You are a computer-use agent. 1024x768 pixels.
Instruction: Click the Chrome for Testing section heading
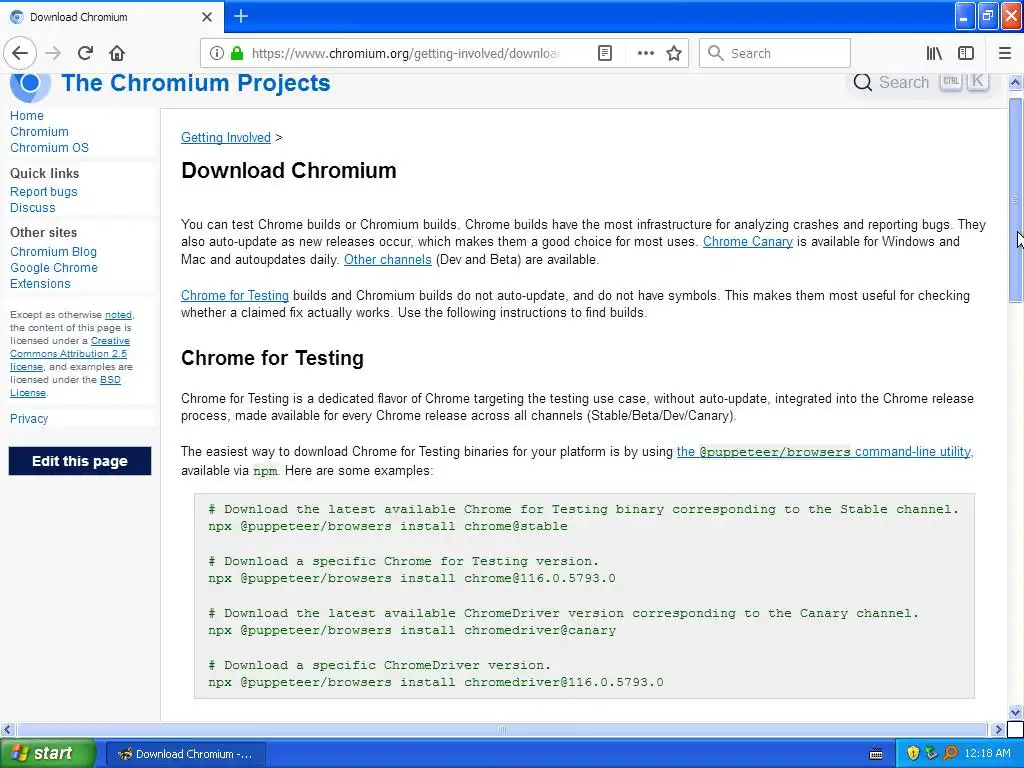click(272, 359)
